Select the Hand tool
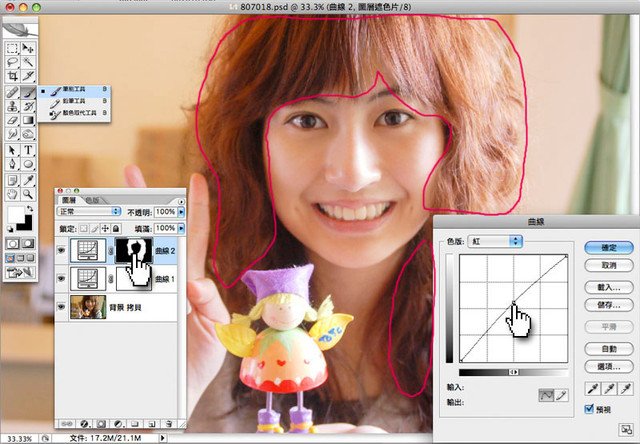This screenshot has height=444, width=640. coord(12,194)
